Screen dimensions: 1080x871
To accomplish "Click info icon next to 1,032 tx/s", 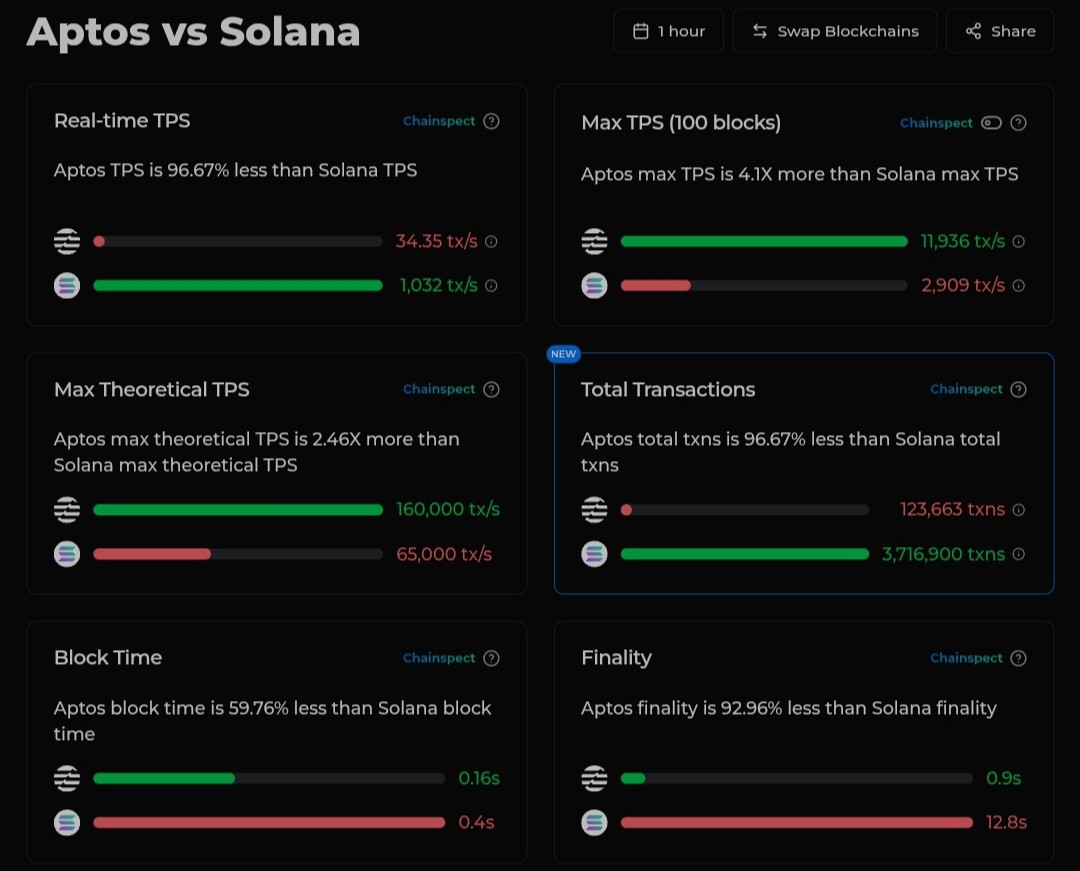I will (491, 286).
